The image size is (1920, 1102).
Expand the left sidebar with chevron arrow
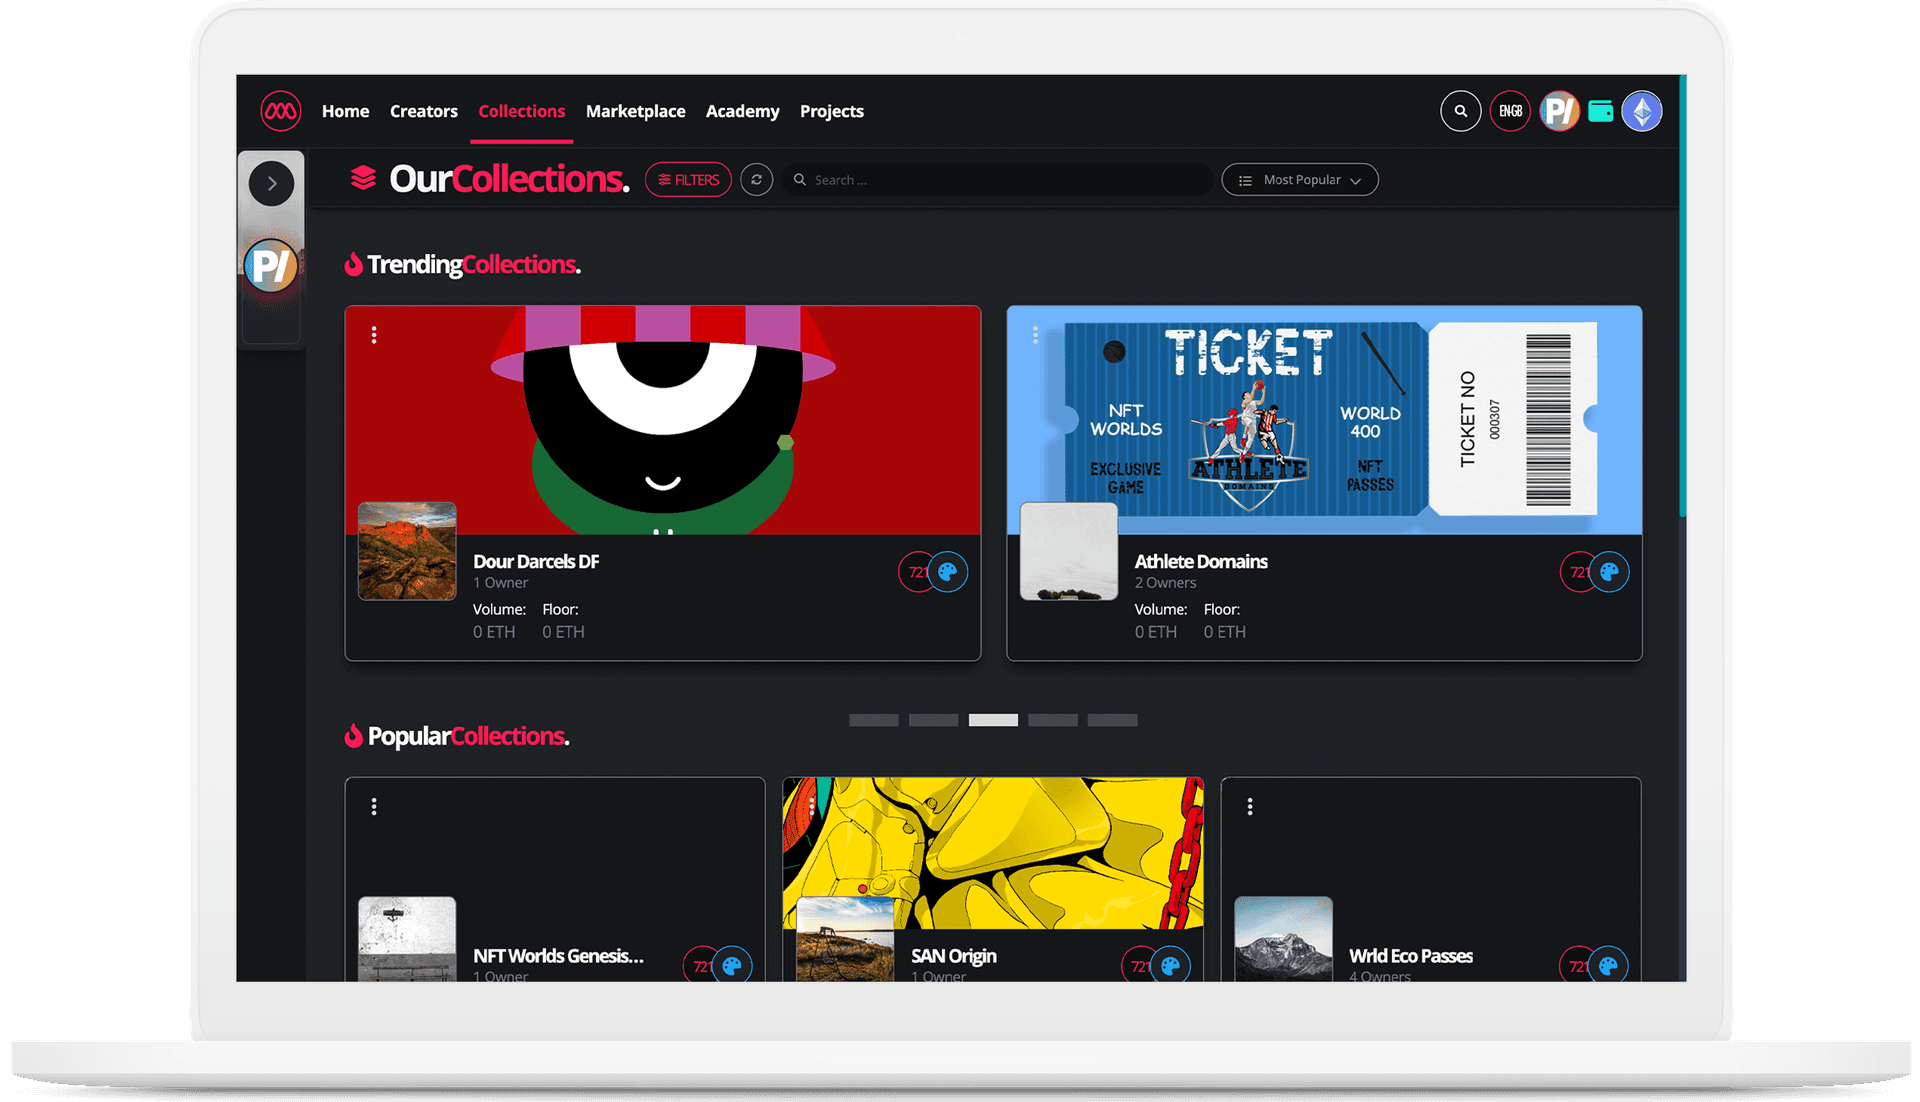click(x=271, y=184)
